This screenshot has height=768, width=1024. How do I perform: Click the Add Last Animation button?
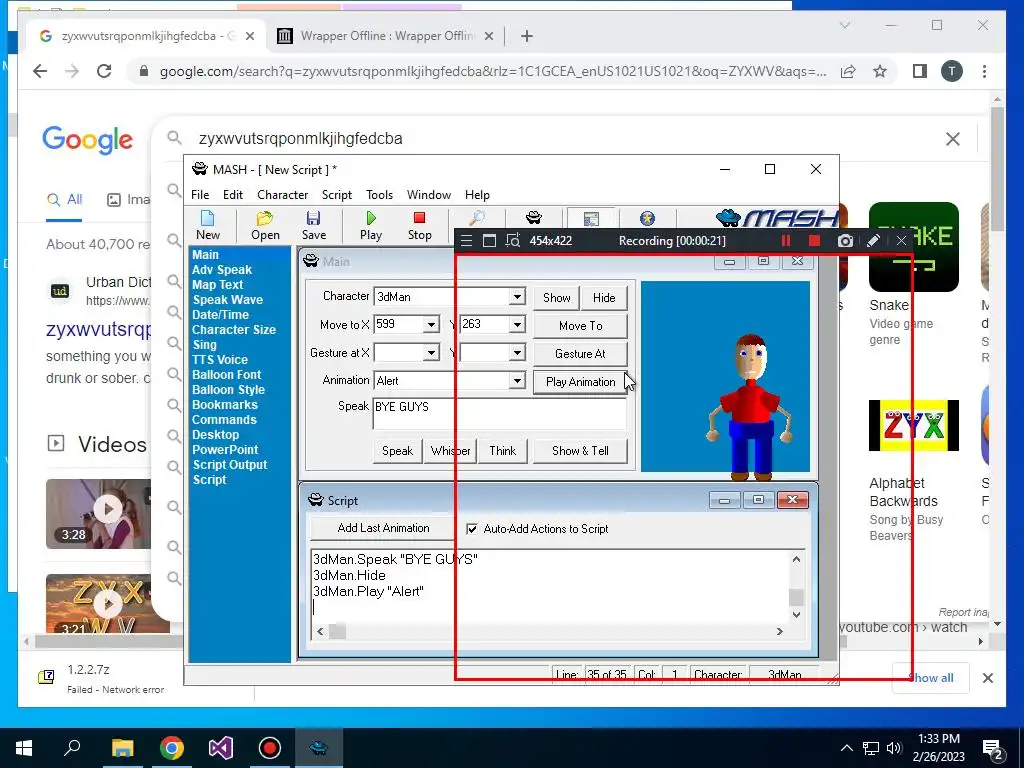[x=383, y=528]
